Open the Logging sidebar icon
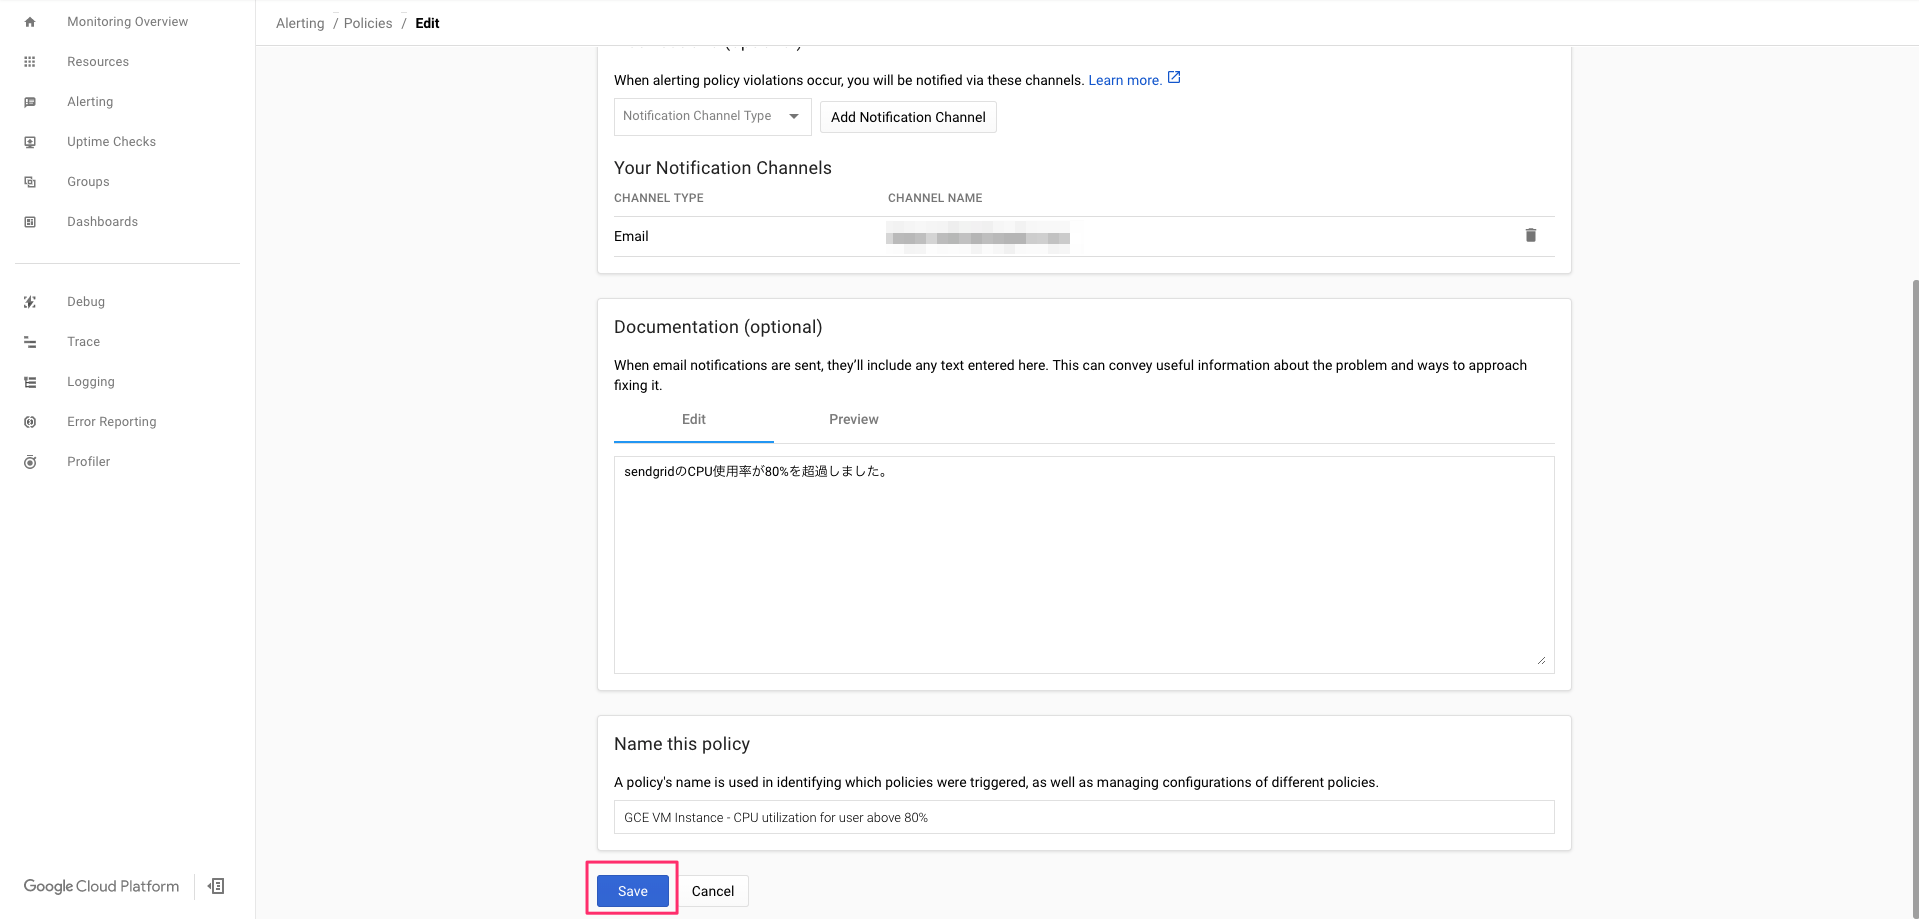 pyautogui.click(x=29, y=381)
